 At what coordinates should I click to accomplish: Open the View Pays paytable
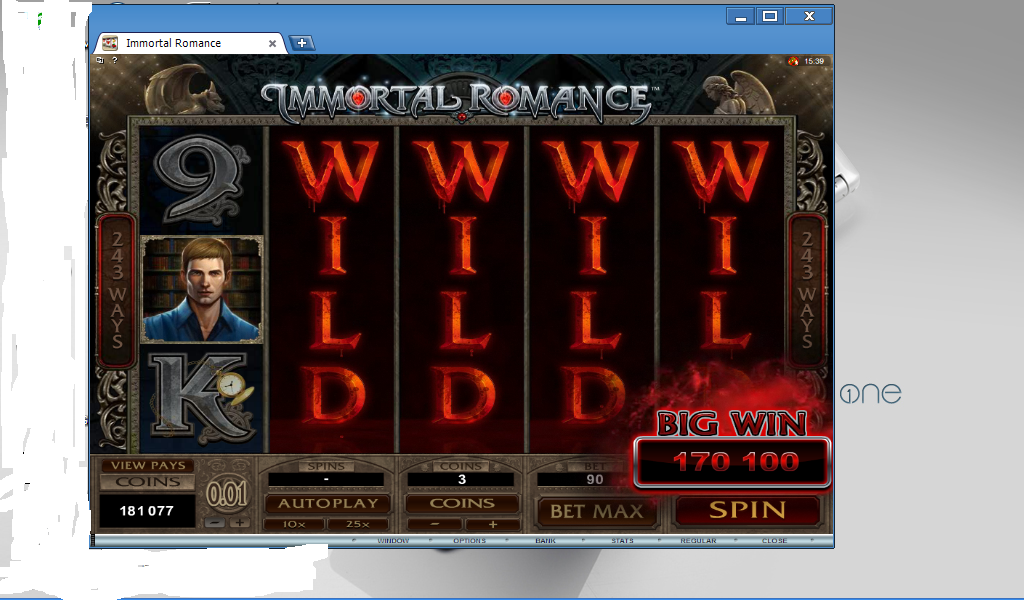coord(147,465)
